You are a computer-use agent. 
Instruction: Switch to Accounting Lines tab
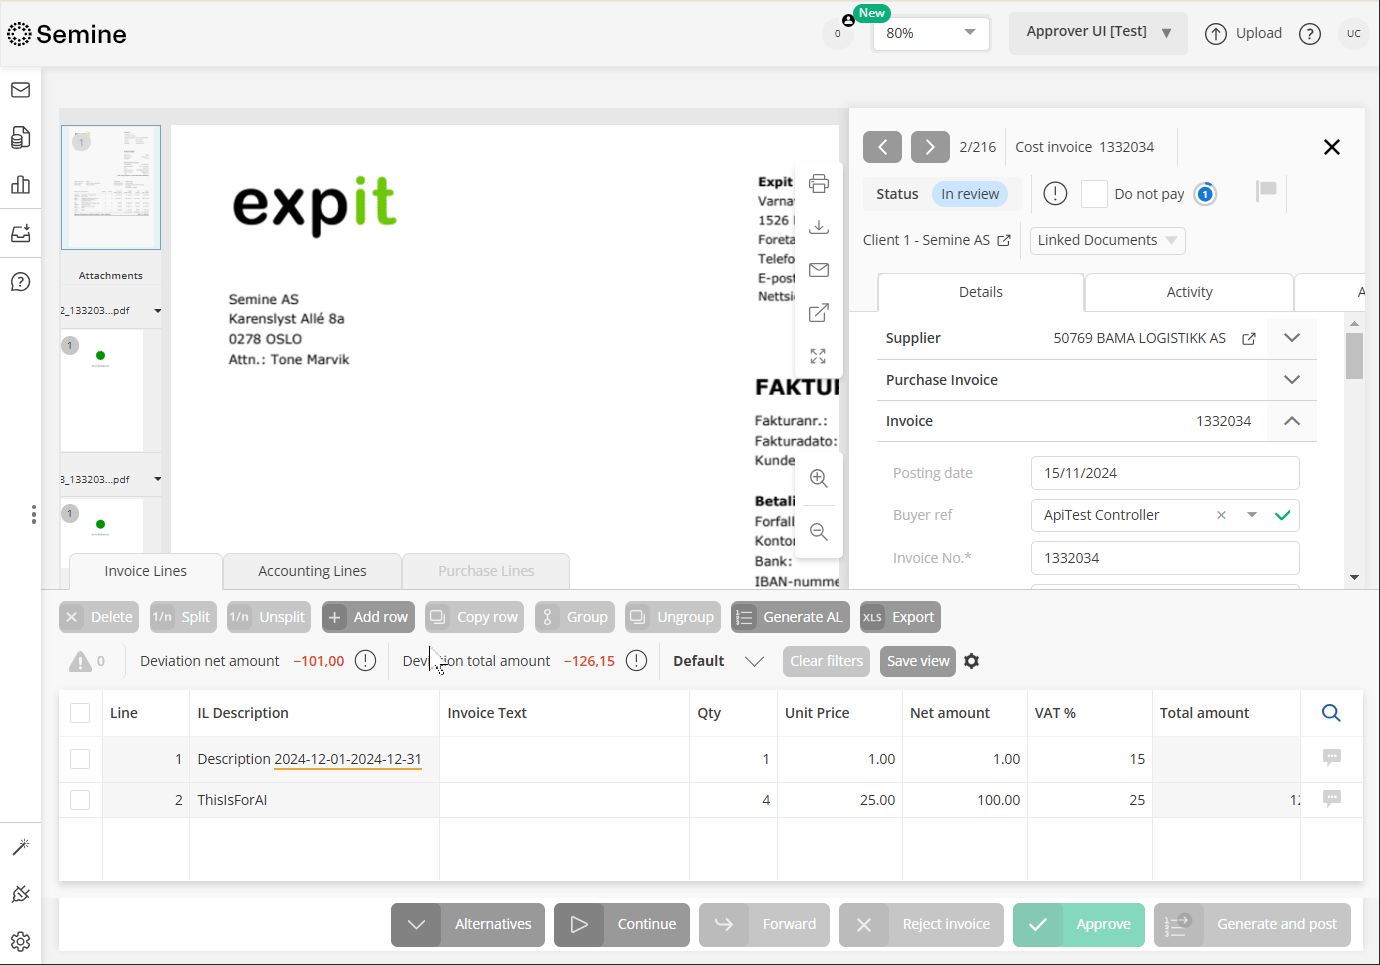(x=312, y=571)
